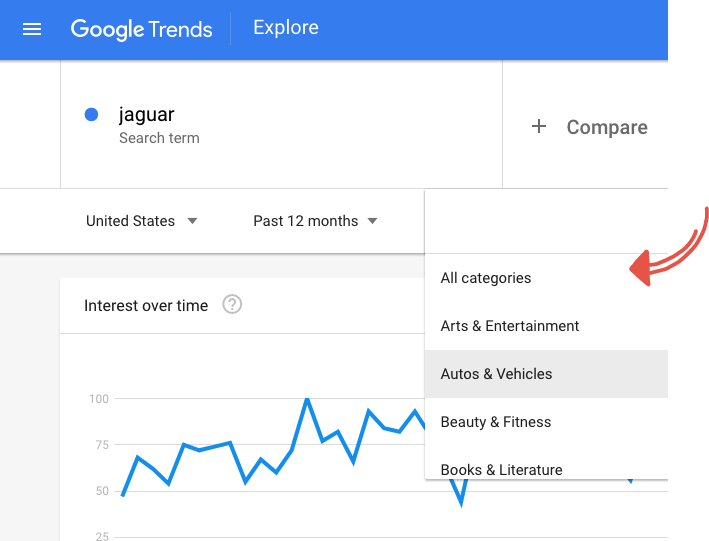The height and width of the screenshot is (541, 709).
Task: Click the Interest over time heading
Action: click(146, 305)
